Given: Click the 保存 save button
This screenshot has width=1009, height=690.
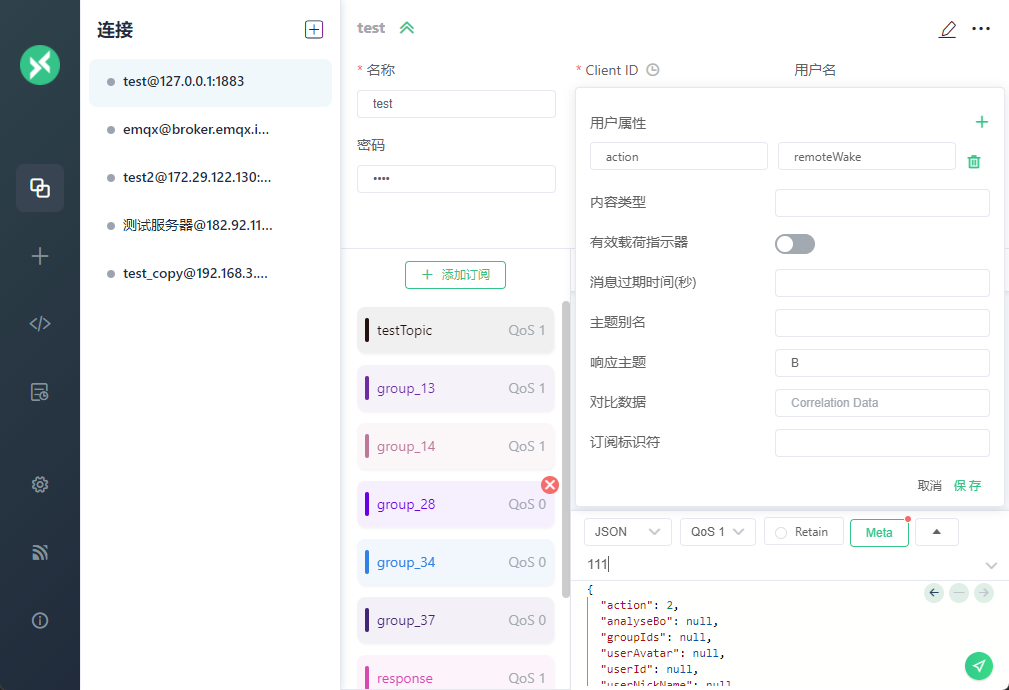Looking at the screenshot, I should pyautogui.click(x=967, y=485).
